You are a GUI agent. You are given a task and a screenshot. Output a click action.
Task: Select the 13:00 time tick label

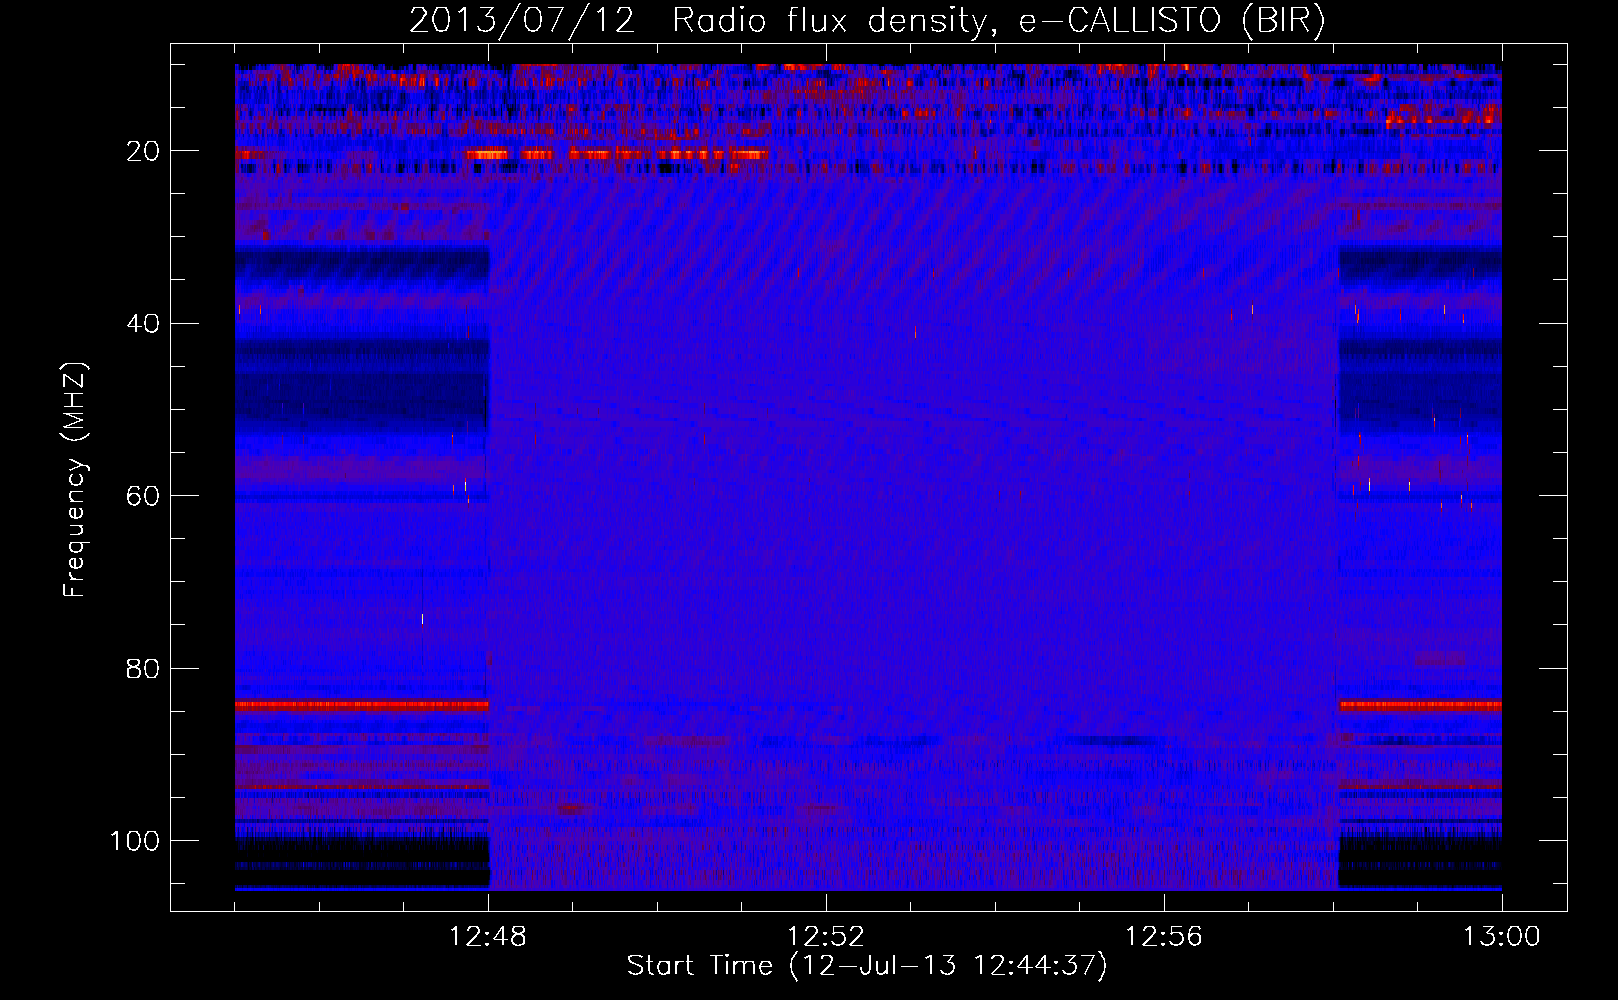tap(1502, 937)
